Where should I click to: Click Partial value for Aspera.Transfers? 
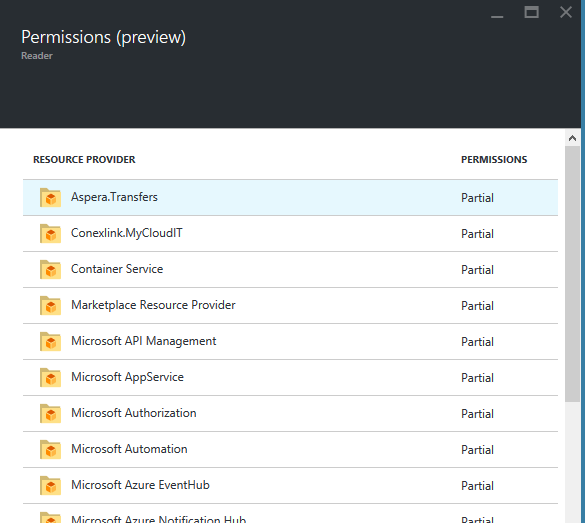click(477, 198)
